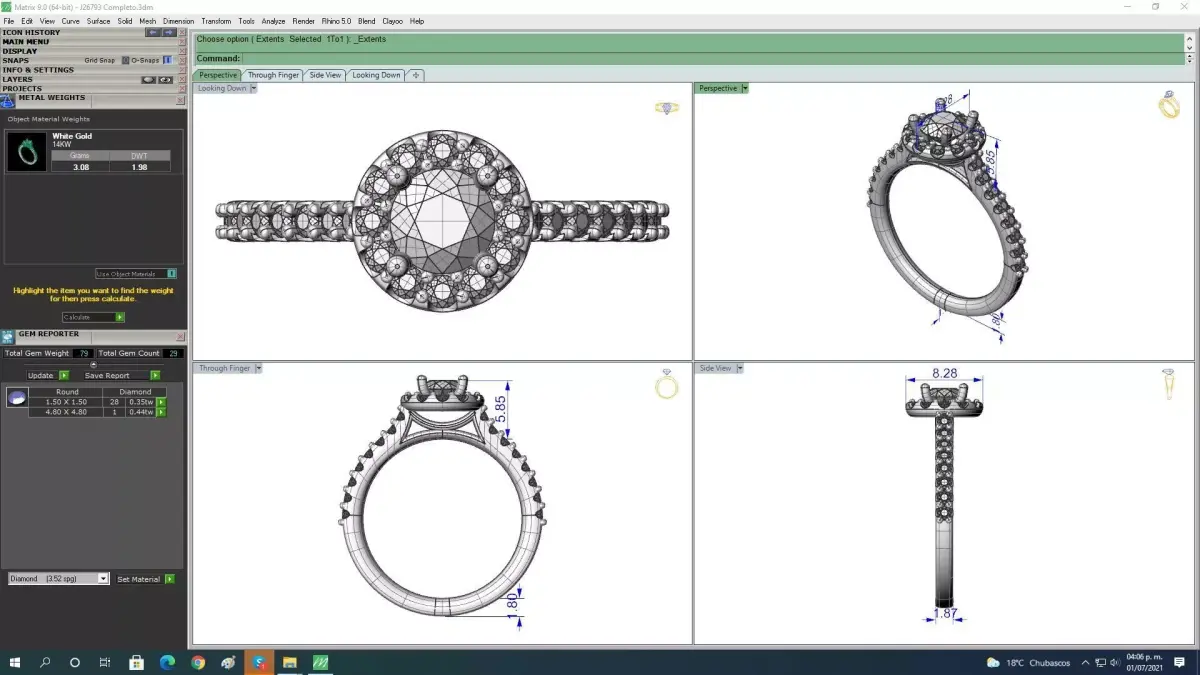Click the green arrow beside Save Report
This screenshot has width=1200, height=675.
pyautogui.click(x=155, y=375)
